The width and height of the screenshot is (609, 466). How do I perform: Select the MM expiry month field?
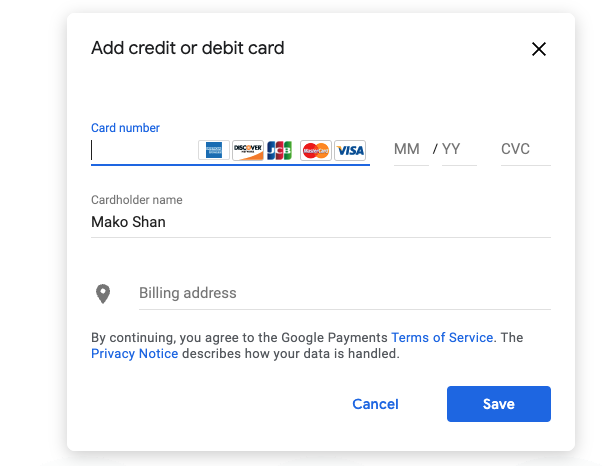click(x=407, y=149)
